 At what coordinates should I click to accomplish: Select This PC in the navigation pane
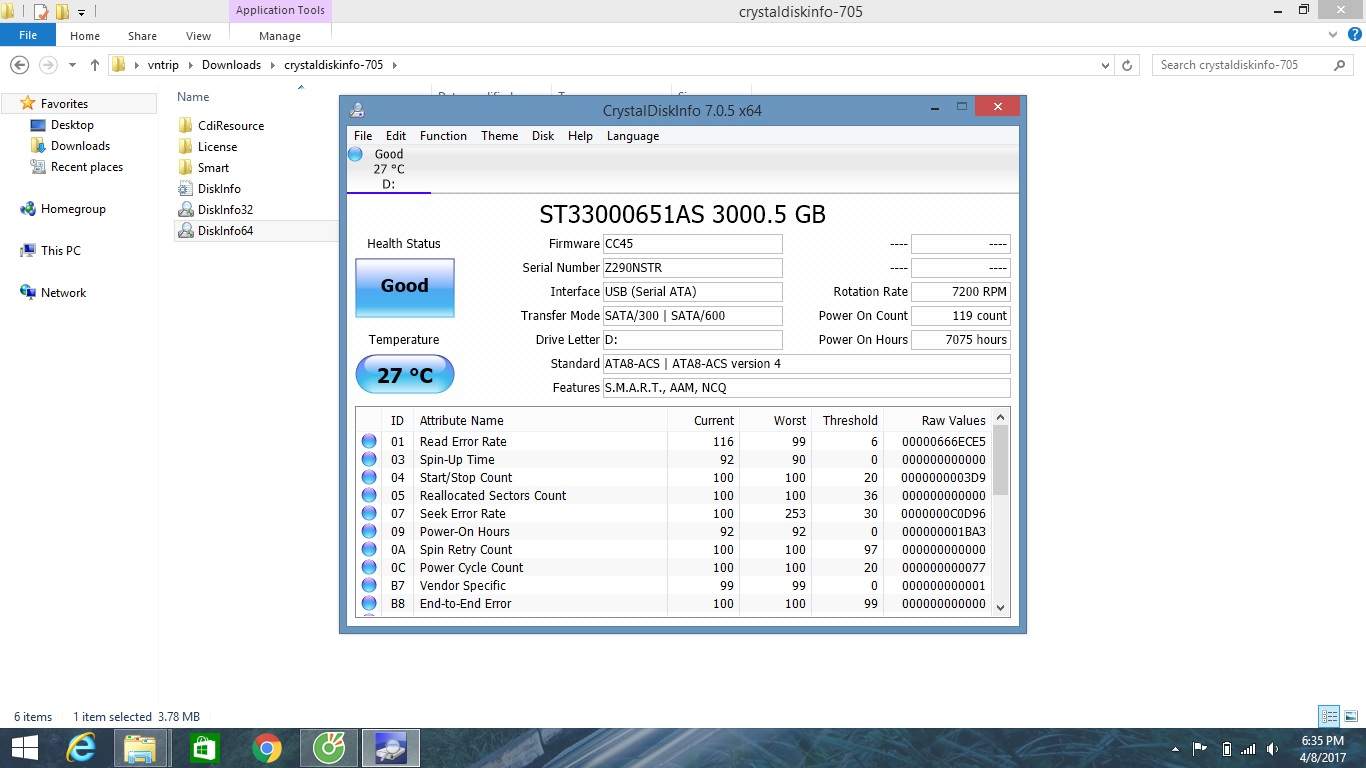point(60,251)
